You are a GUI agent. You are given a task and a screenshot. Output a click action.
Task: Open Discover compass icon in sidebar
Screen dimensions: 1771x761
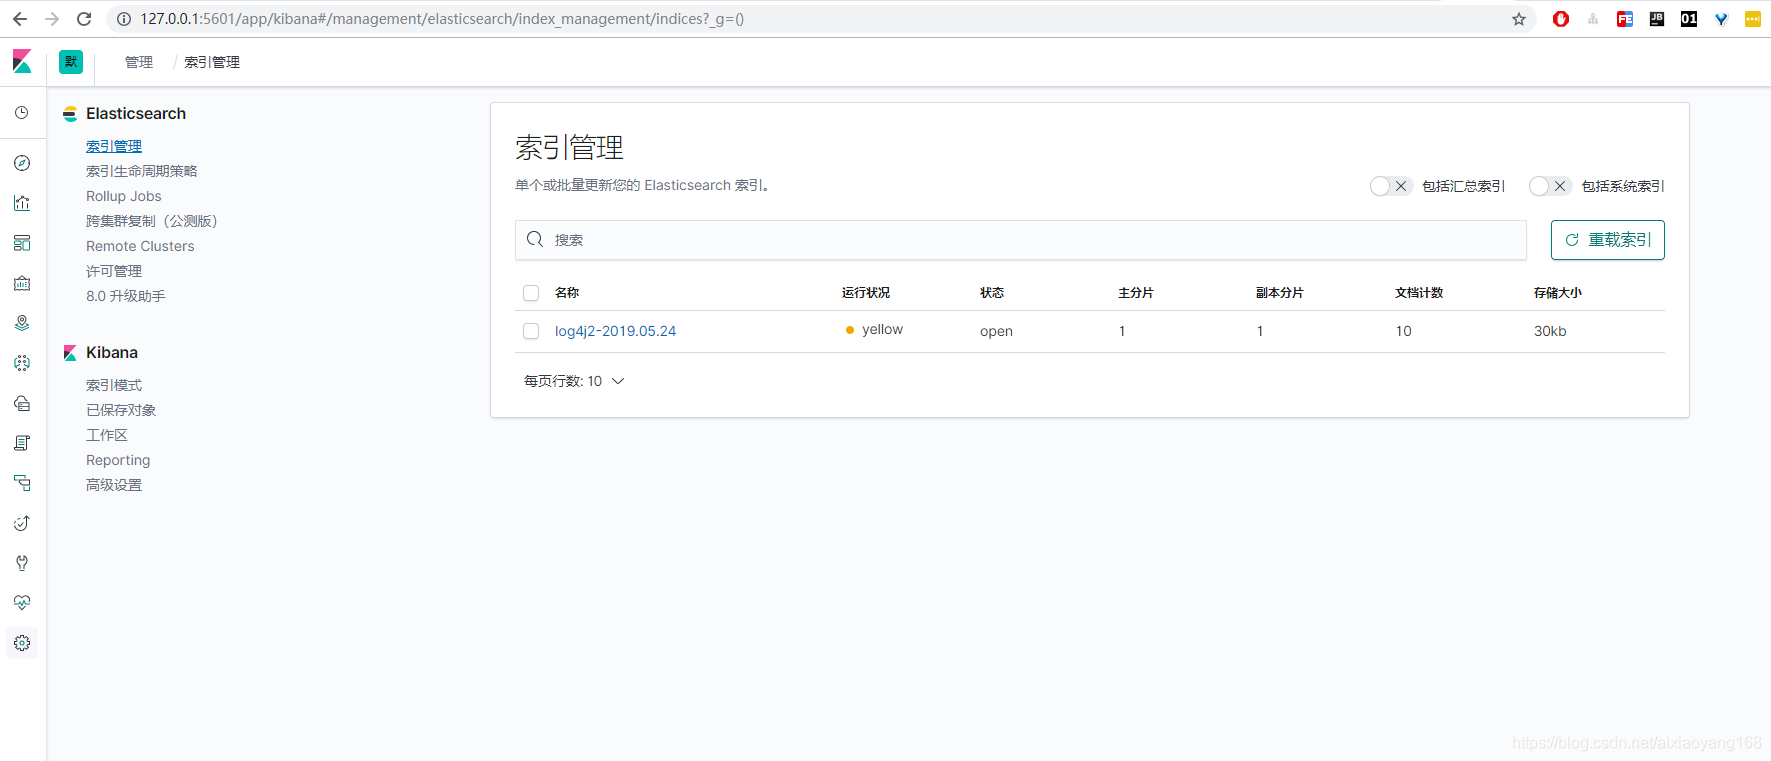[22, 163]
